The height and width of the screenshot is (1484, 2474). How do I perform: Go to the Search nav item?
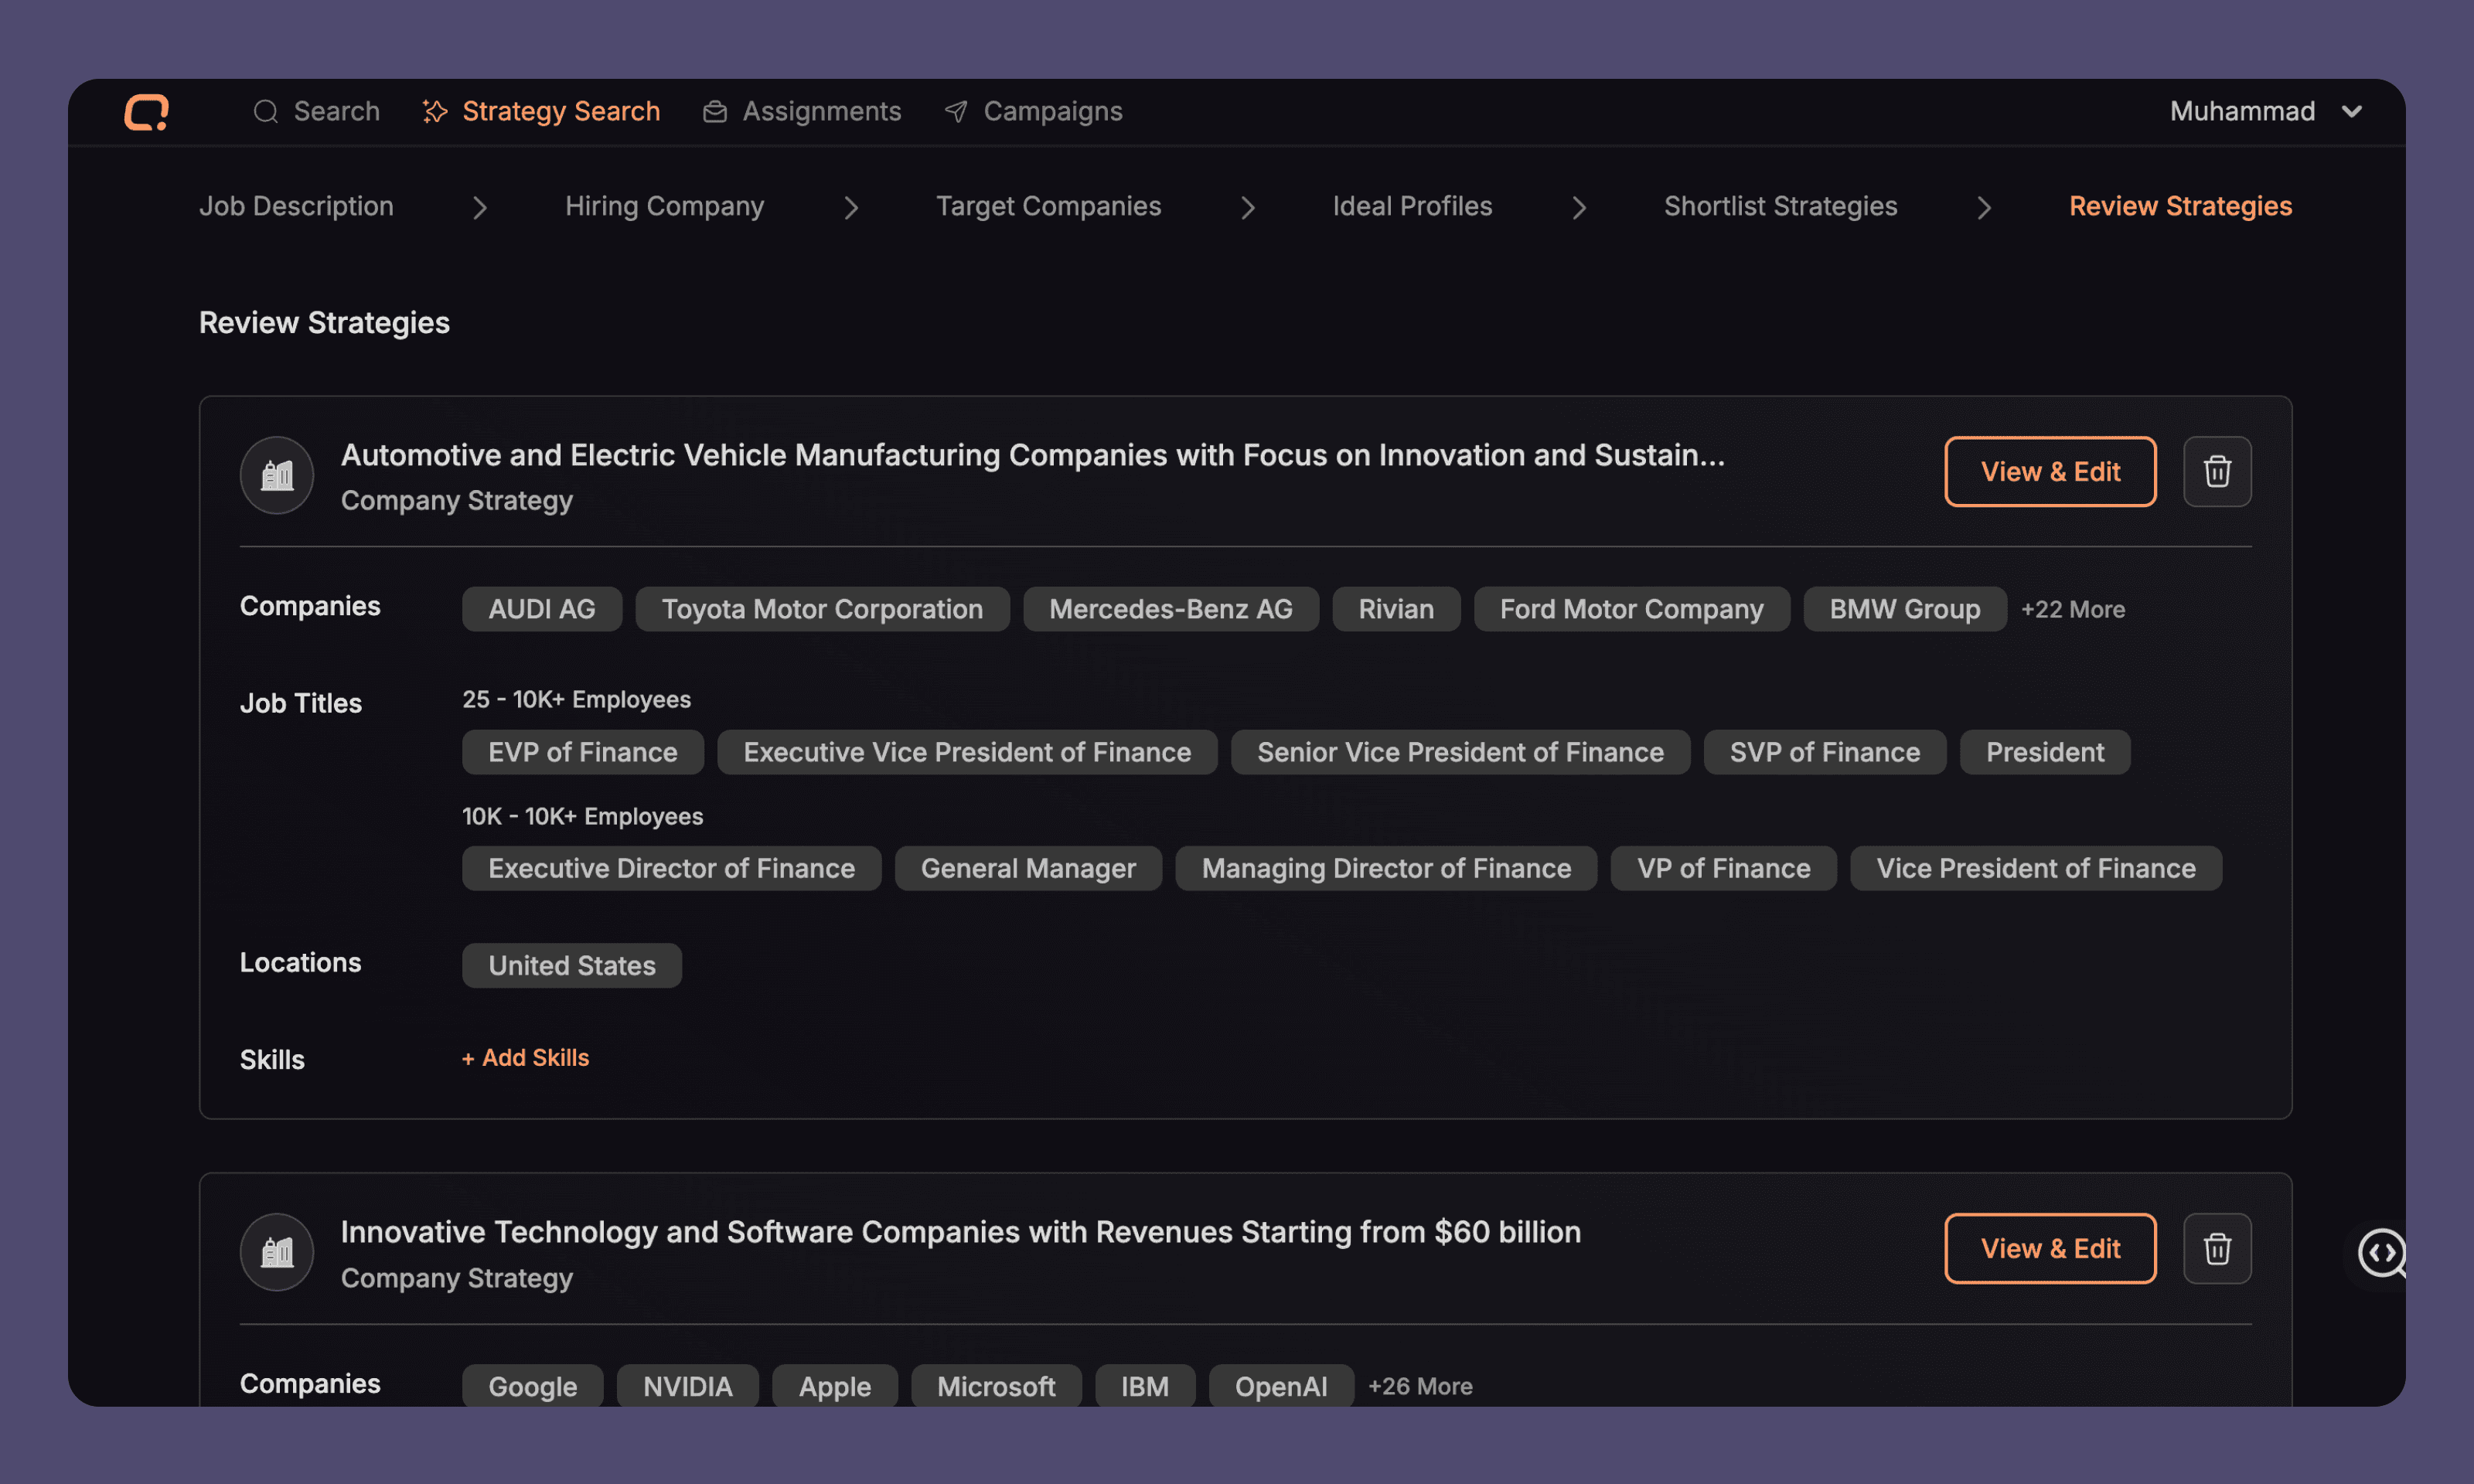point(317,111)
